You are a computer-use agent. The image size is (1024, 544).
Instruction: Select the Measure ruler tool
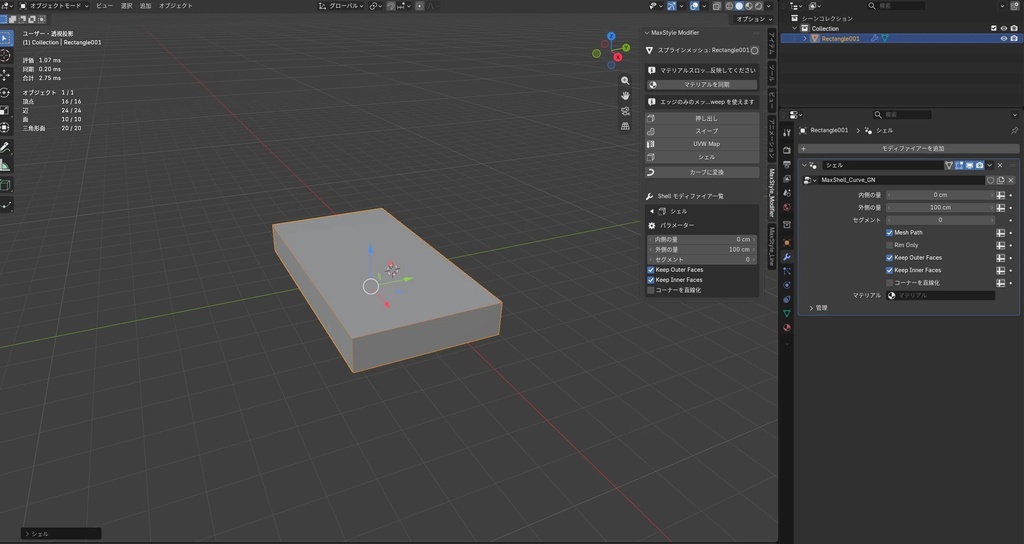pyautogui.click(x=5, y=165)
